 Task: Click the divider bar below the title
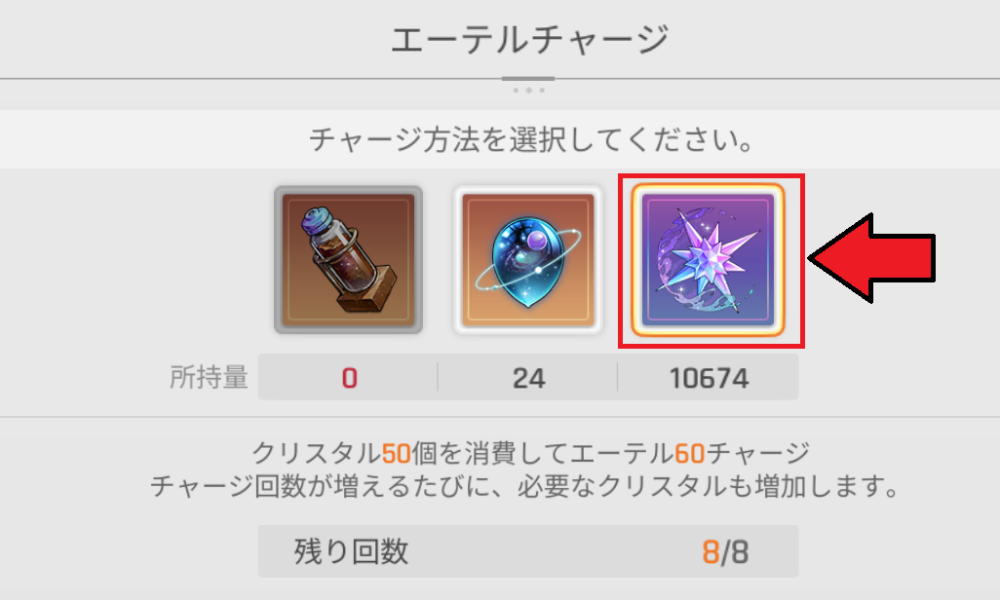click(528, 79)
